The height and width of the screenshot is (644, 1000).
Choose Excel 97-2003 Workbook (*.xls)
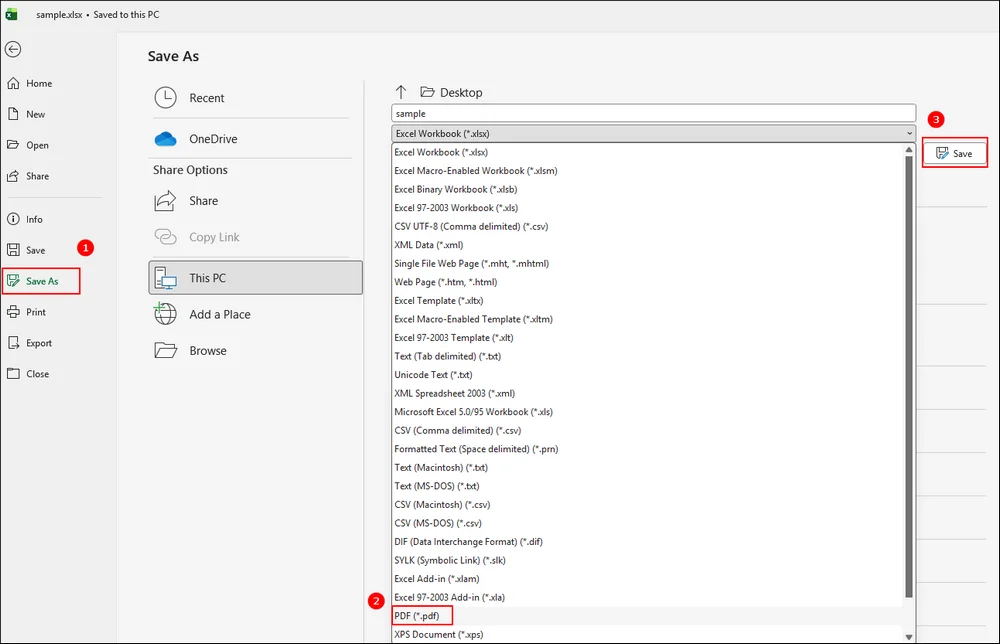coord(649,208)
